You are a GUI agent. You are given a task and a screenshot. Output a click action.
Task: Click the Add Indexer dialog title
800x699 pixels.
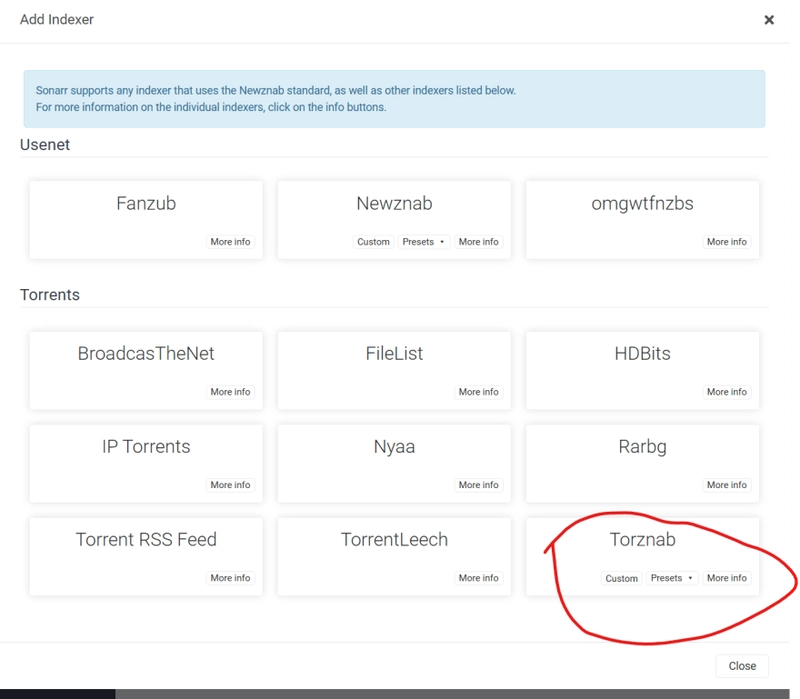click(x=57, y=19)
